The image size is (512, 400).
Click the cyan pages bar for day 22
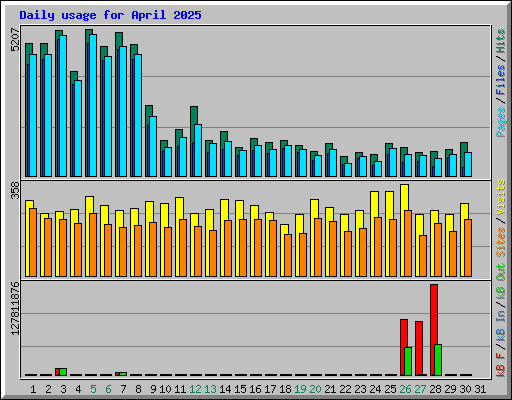point(348,170)
